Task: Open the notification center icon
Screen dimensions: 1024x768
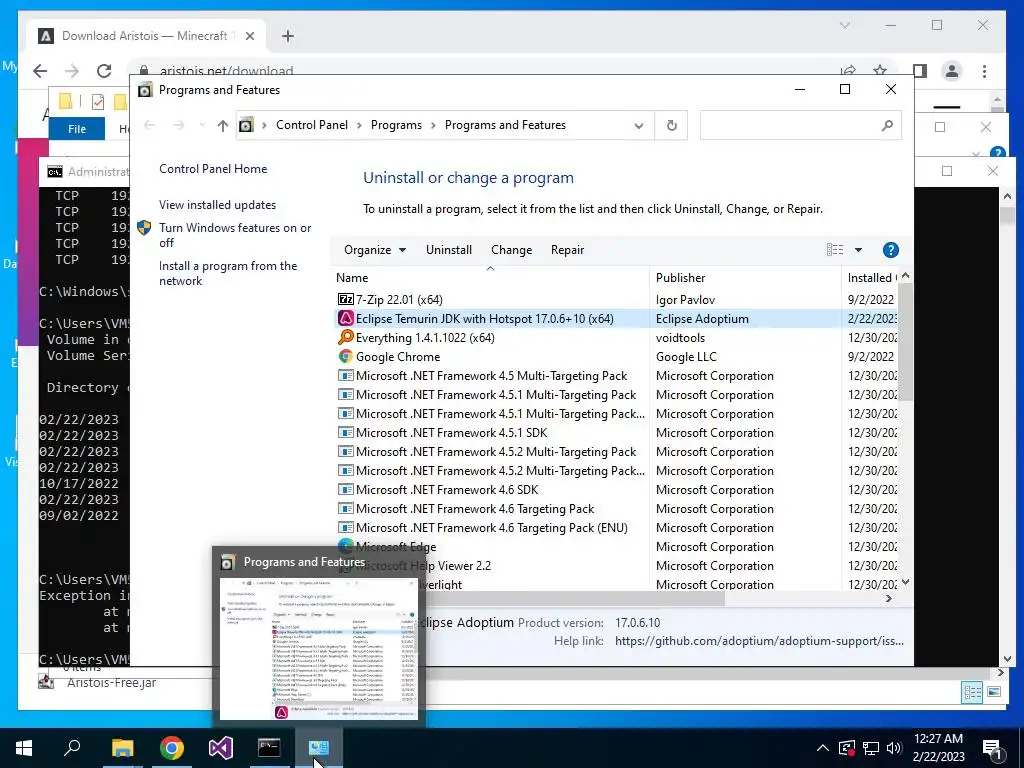Action: coord(993,748)
